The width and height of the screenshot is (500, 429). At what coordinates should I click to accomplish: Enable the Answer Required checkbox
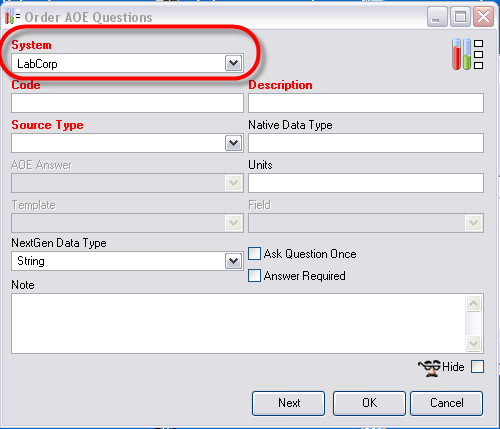click(254, 276)
